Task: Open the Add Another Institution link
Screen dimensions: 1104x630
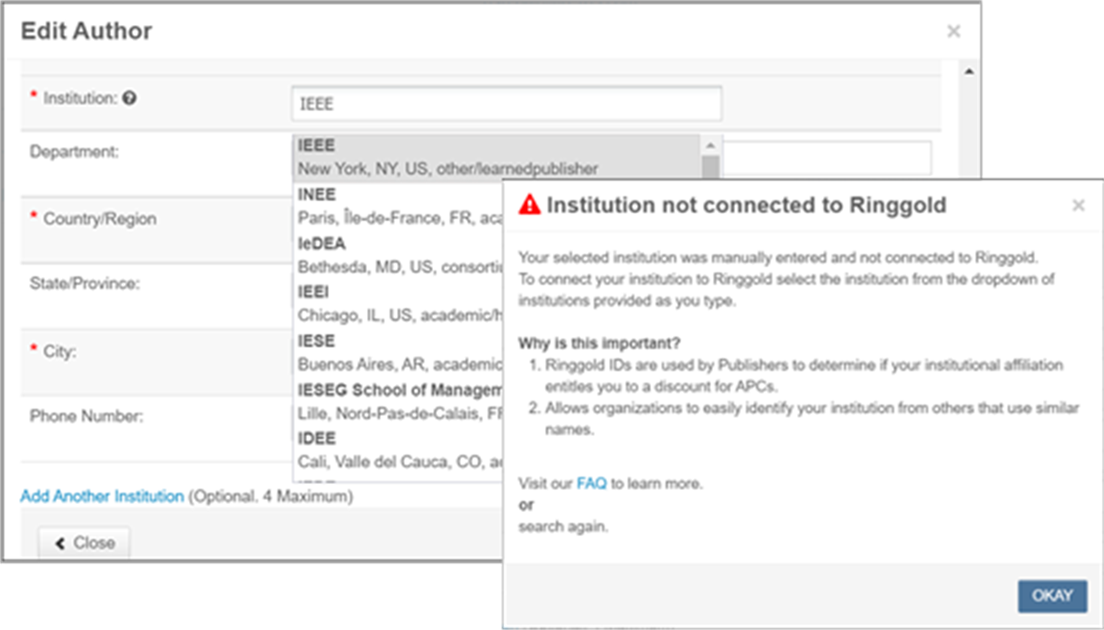Action: coord(102,496)
